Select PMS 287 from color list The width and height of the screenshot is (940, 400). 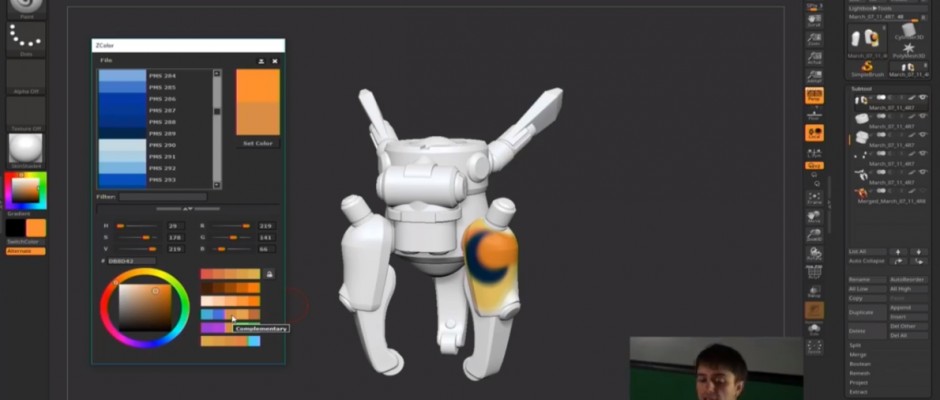pos(162,110)
